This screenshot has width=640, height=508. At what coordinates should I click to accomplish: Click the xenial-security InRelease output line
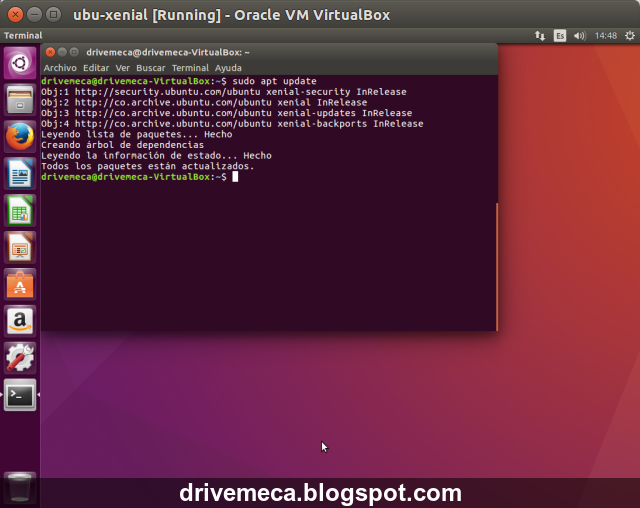224,92
